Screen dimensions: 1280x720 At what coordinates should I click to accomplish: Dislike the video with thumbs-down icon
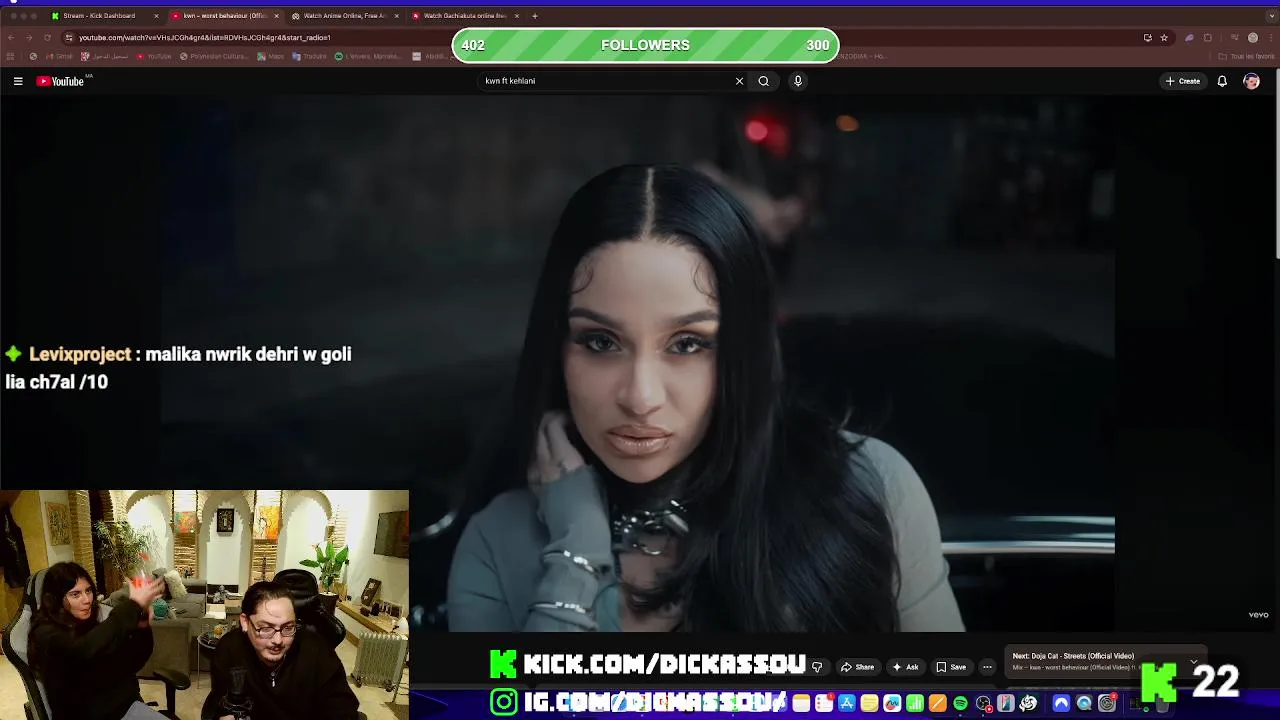click(817, 667)
